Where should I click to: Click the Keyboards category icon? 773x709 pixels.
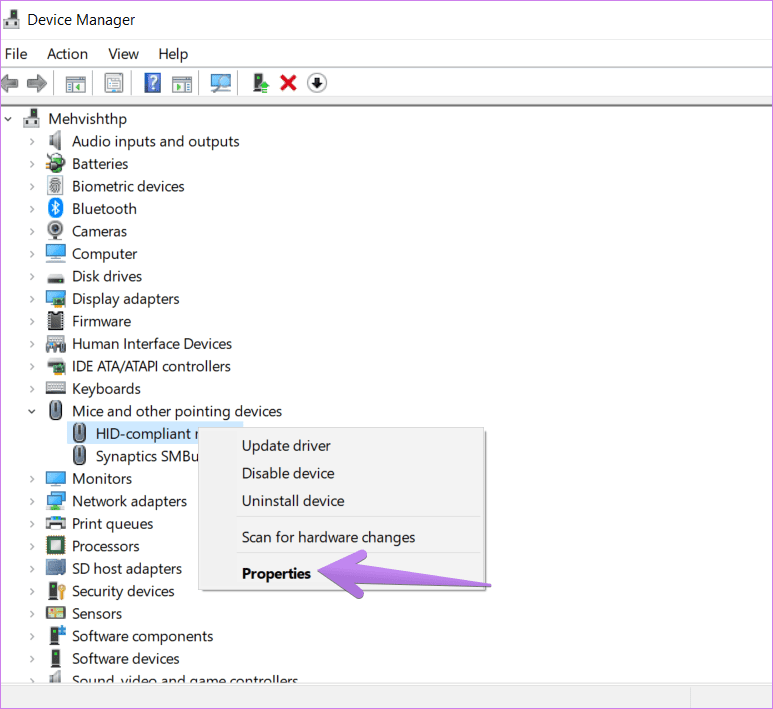[x=55, y=388]
